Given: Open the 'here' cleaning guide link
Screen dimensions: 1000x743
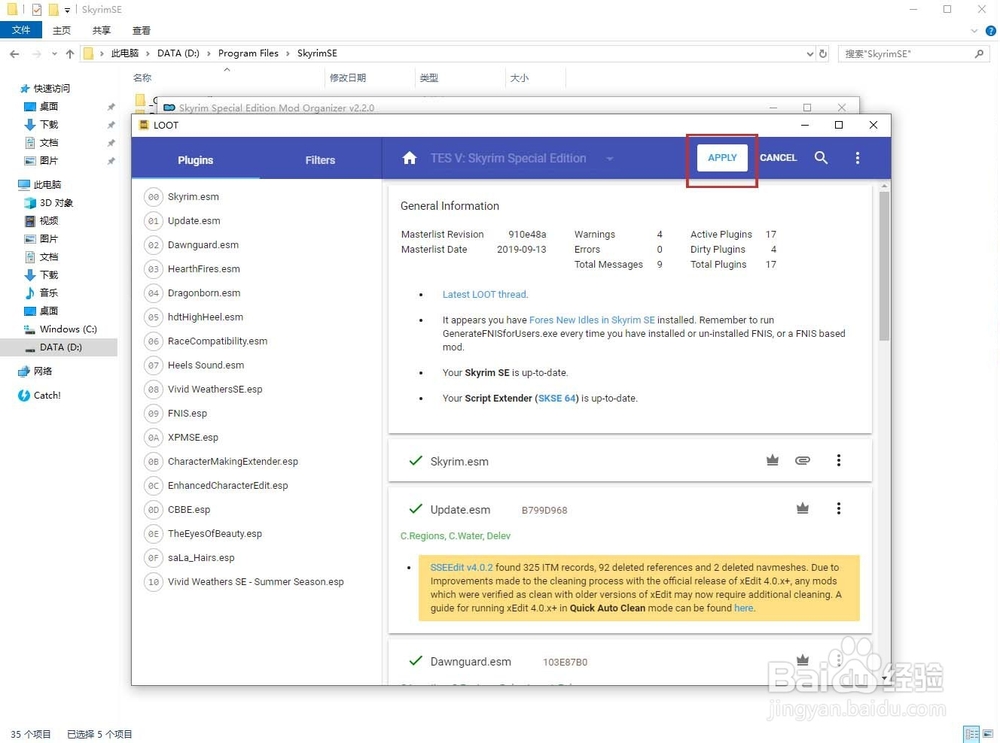Looking at the screenshot, I should (744, 608).
